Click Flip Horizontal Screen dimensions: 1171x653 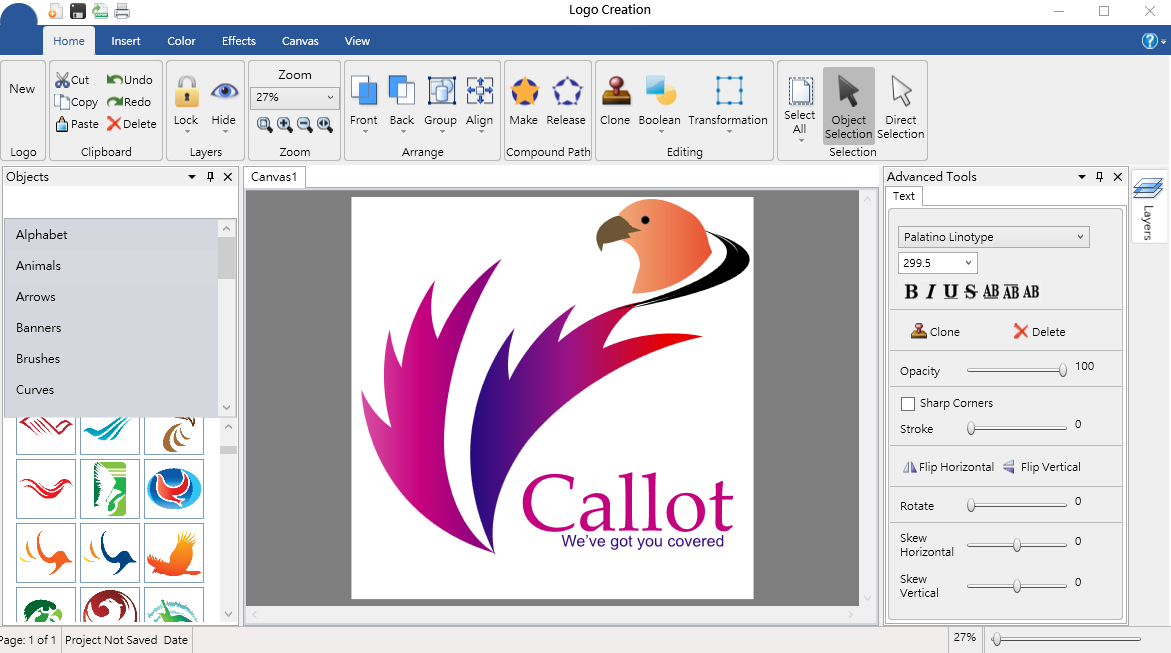(x=948, y=467)
